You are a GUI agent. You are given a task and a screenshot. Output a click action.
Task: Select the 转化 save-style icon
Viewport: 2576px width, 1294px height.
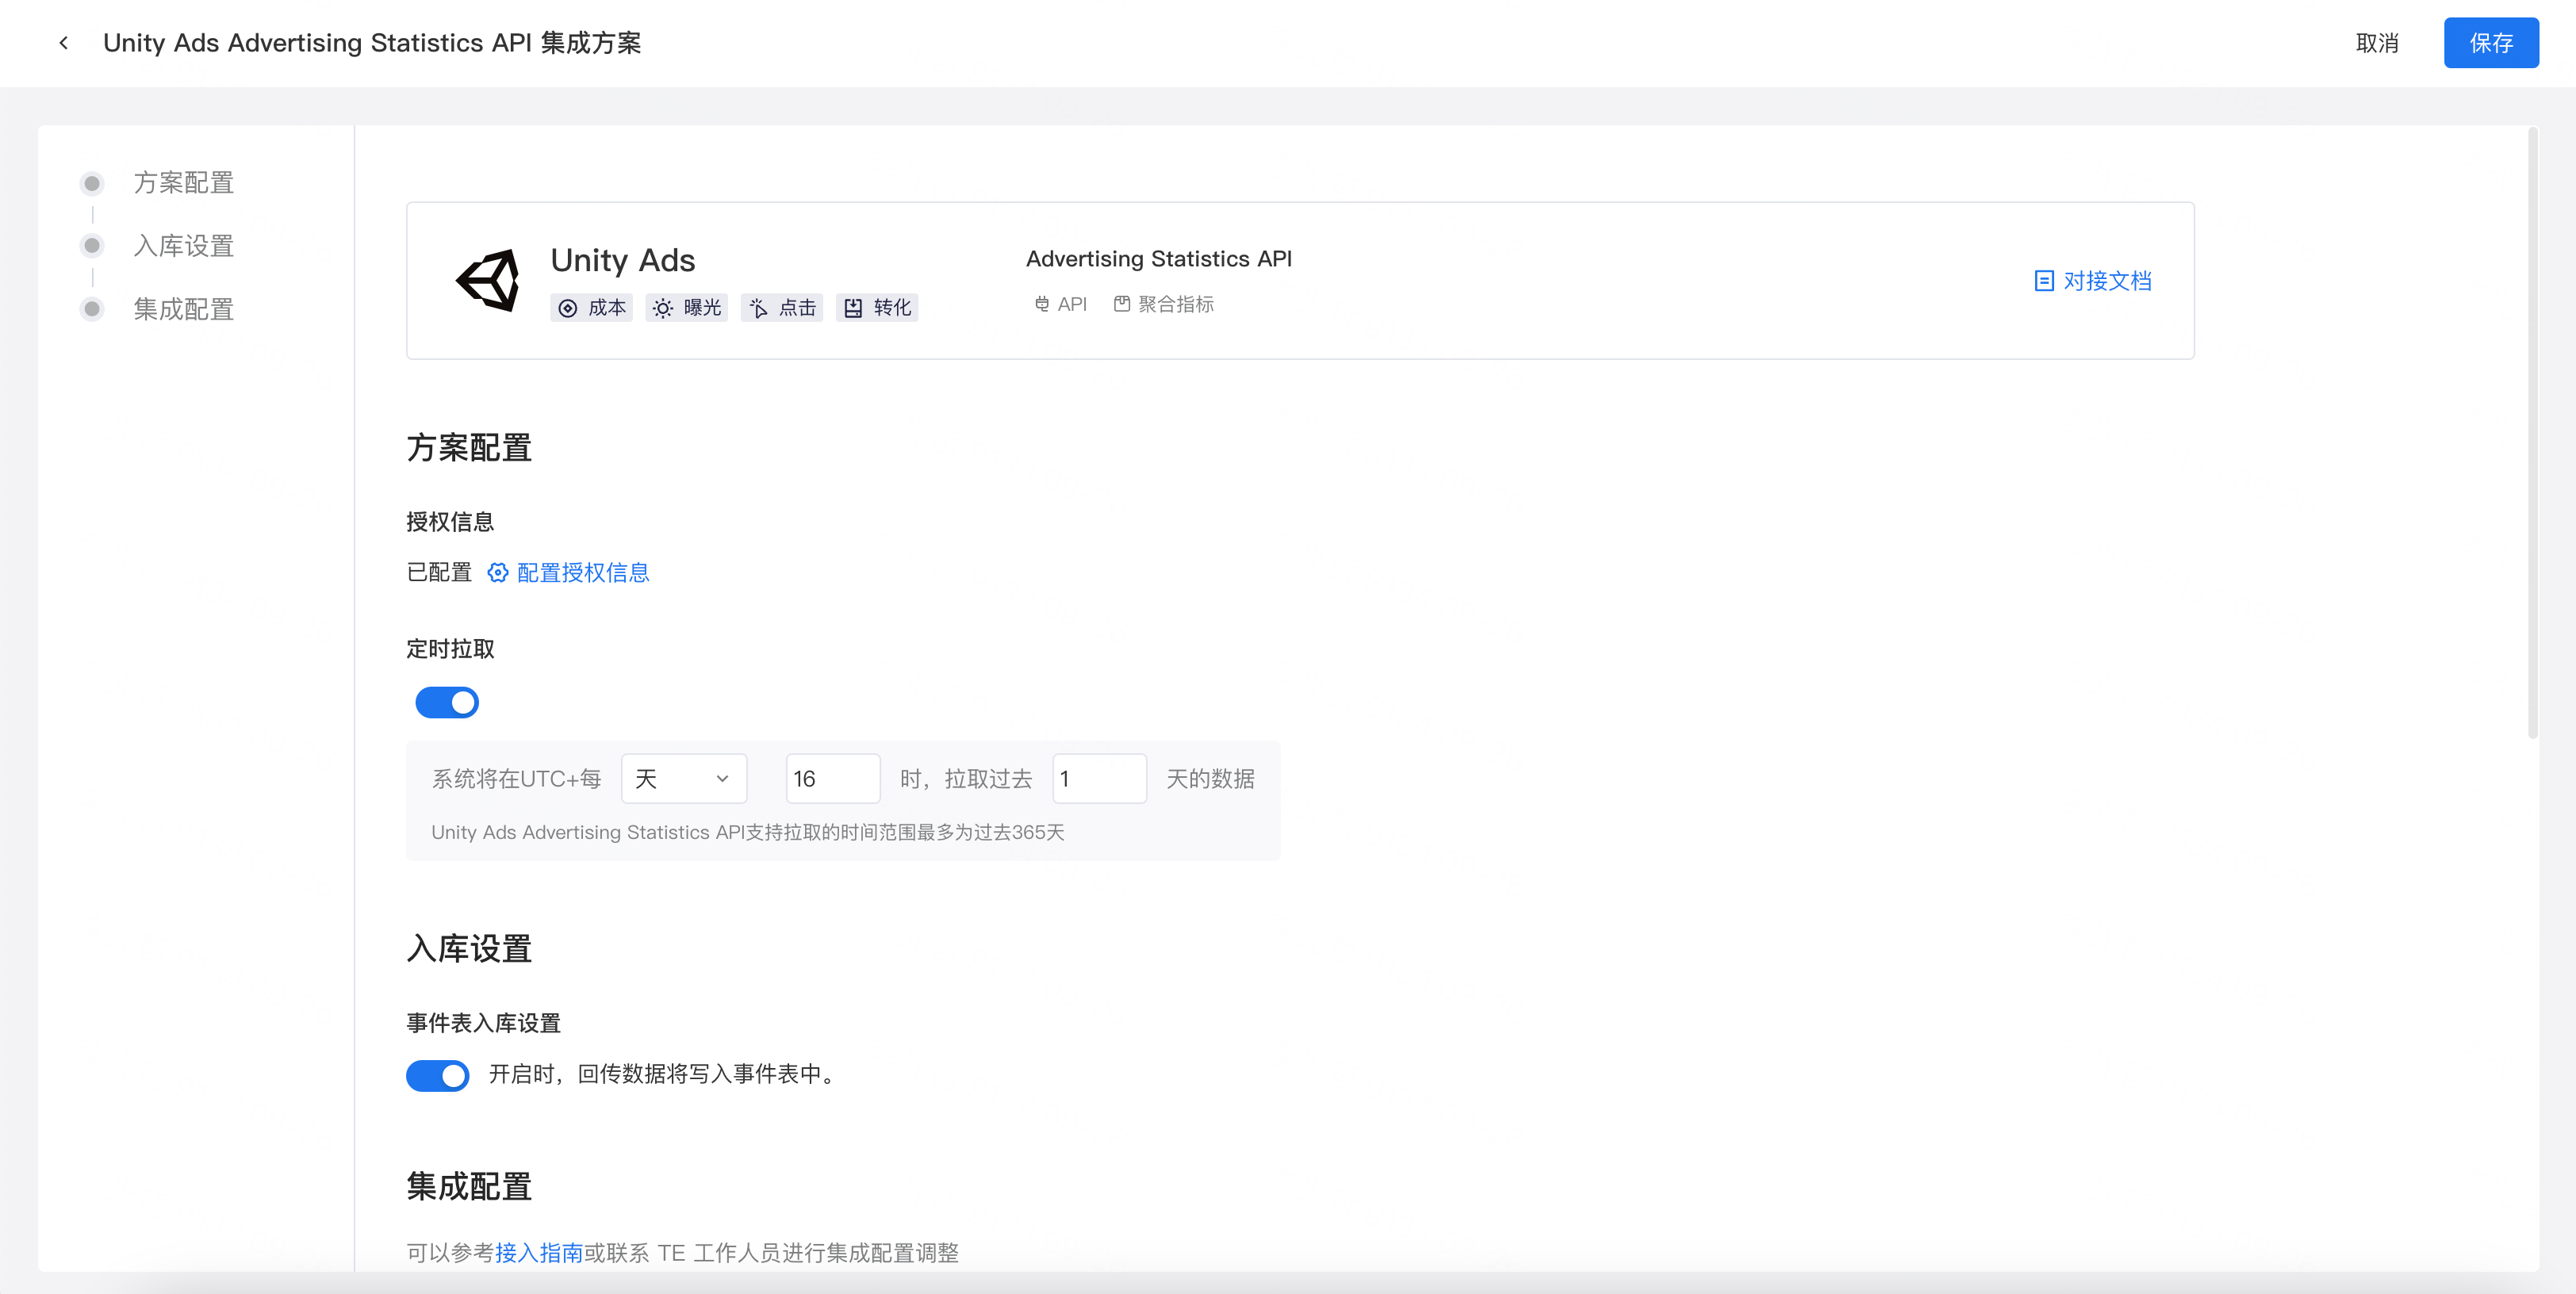(854, 307)
